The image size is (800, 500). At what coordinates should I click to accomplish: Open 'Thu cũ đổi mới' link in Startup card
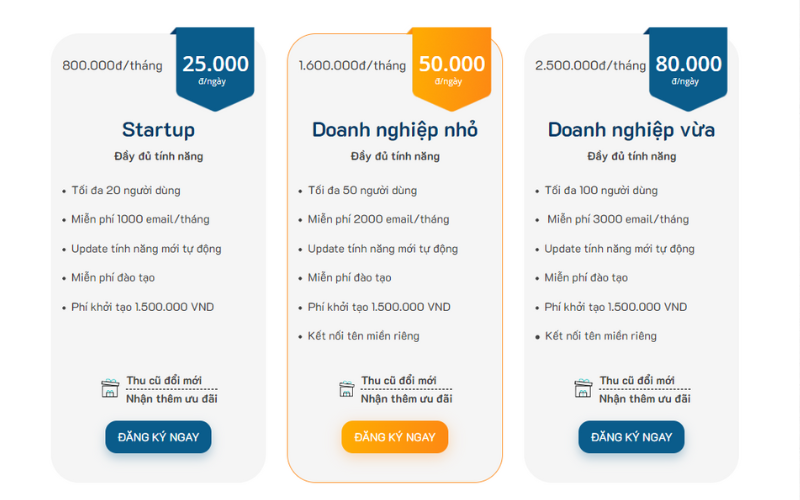[x=164, y=381]
